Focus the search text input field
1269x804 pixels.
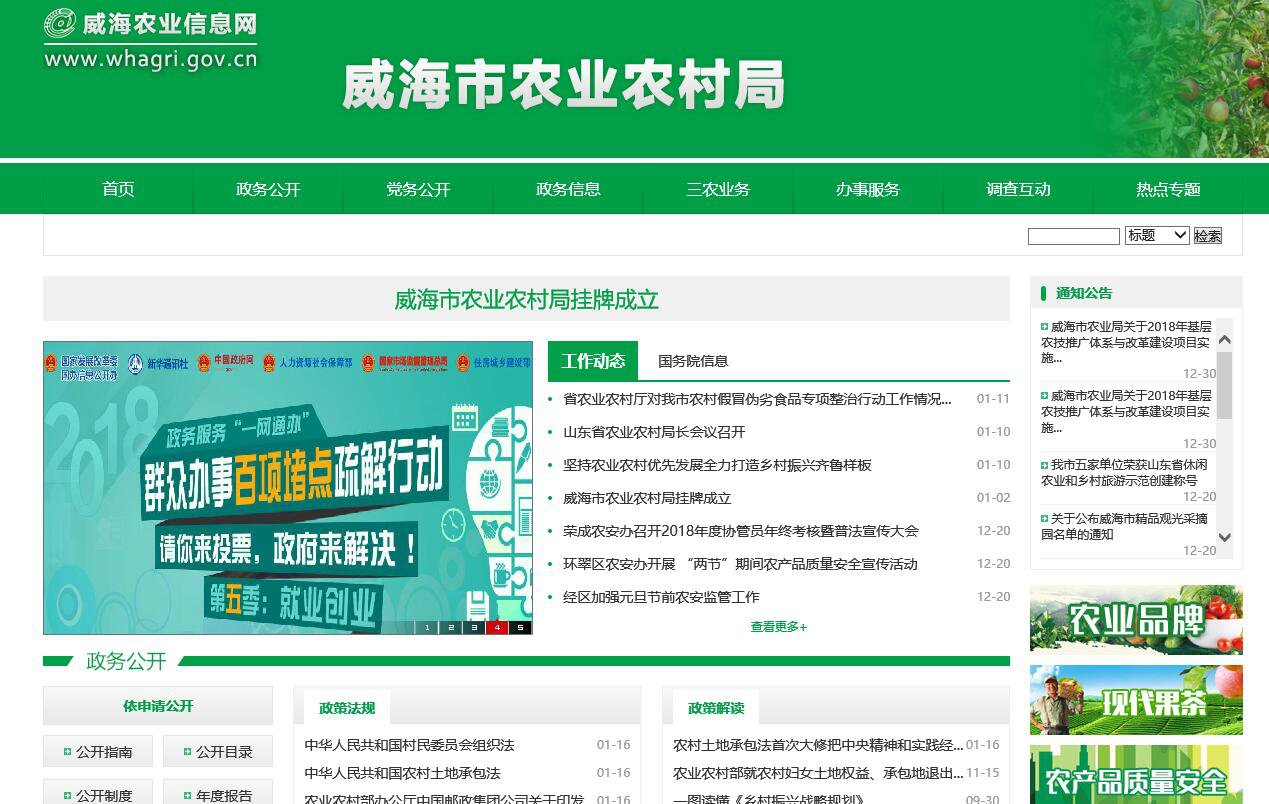tap(1073, 236)
